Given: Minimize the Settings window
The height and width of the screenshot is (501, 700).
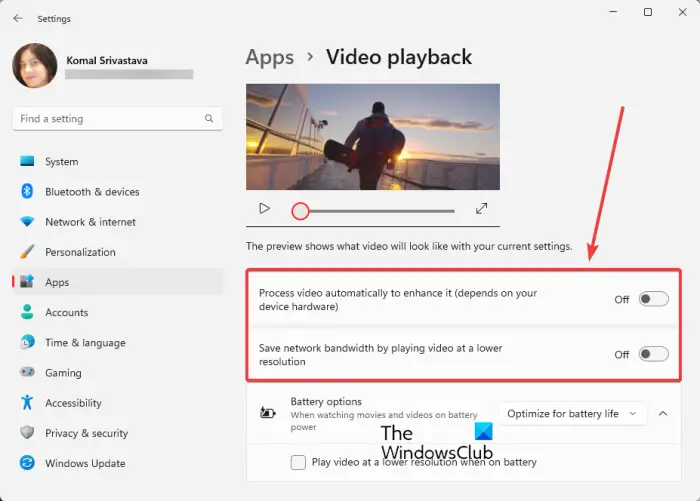Looking at the screenshot, I should [x=613, y=12].
